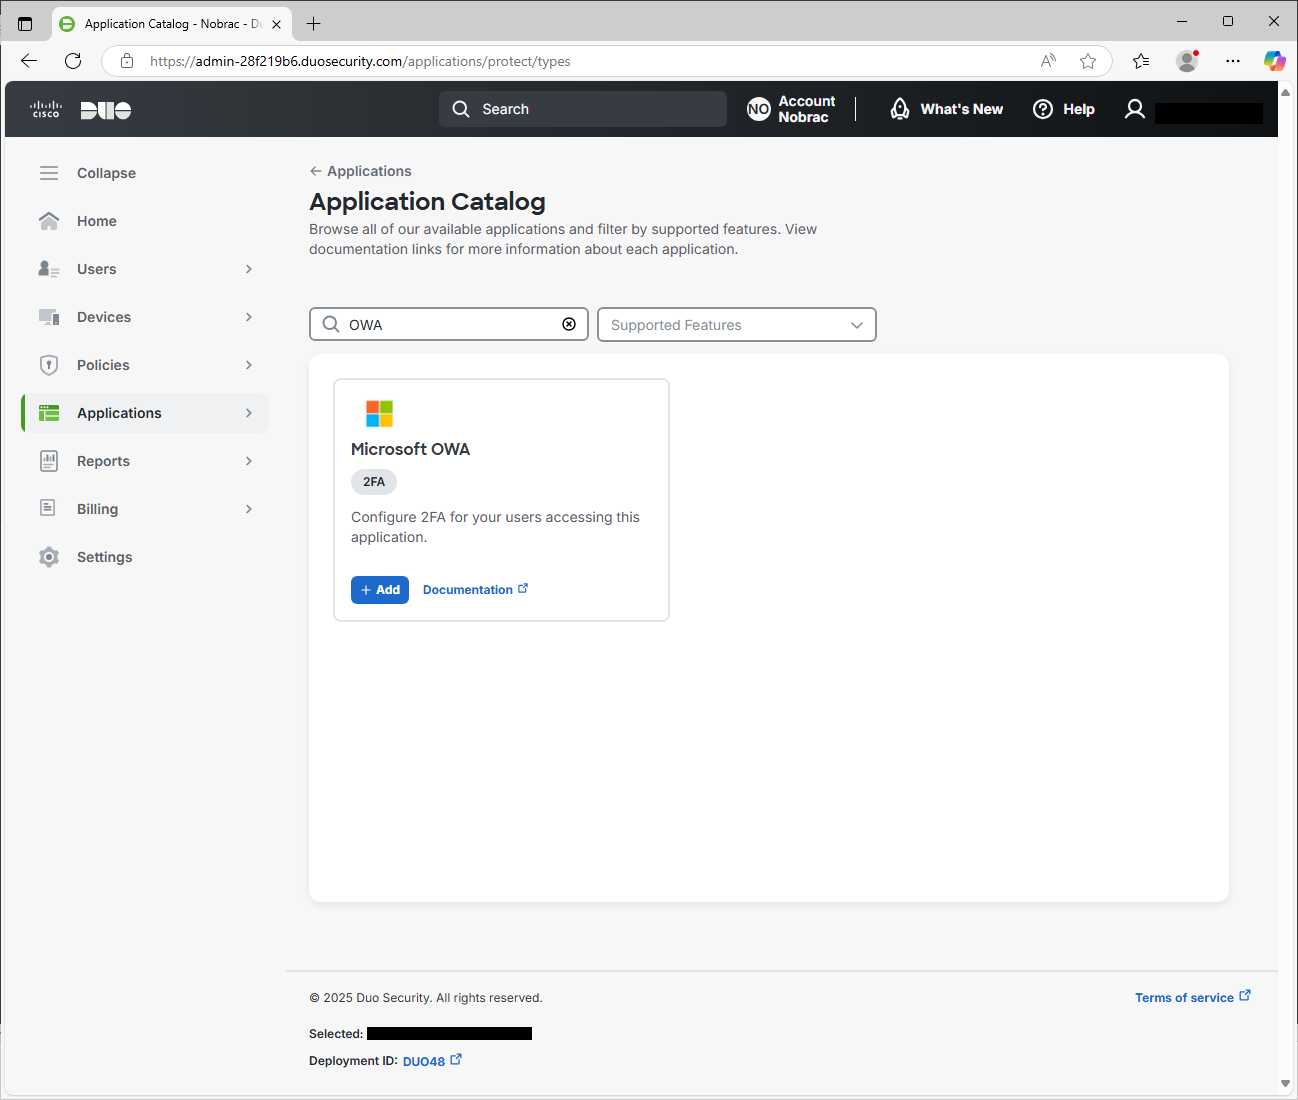Expand the Policies submenu chevron
This screenshot has width=1298, height=1100.
[x=249, y=365]
